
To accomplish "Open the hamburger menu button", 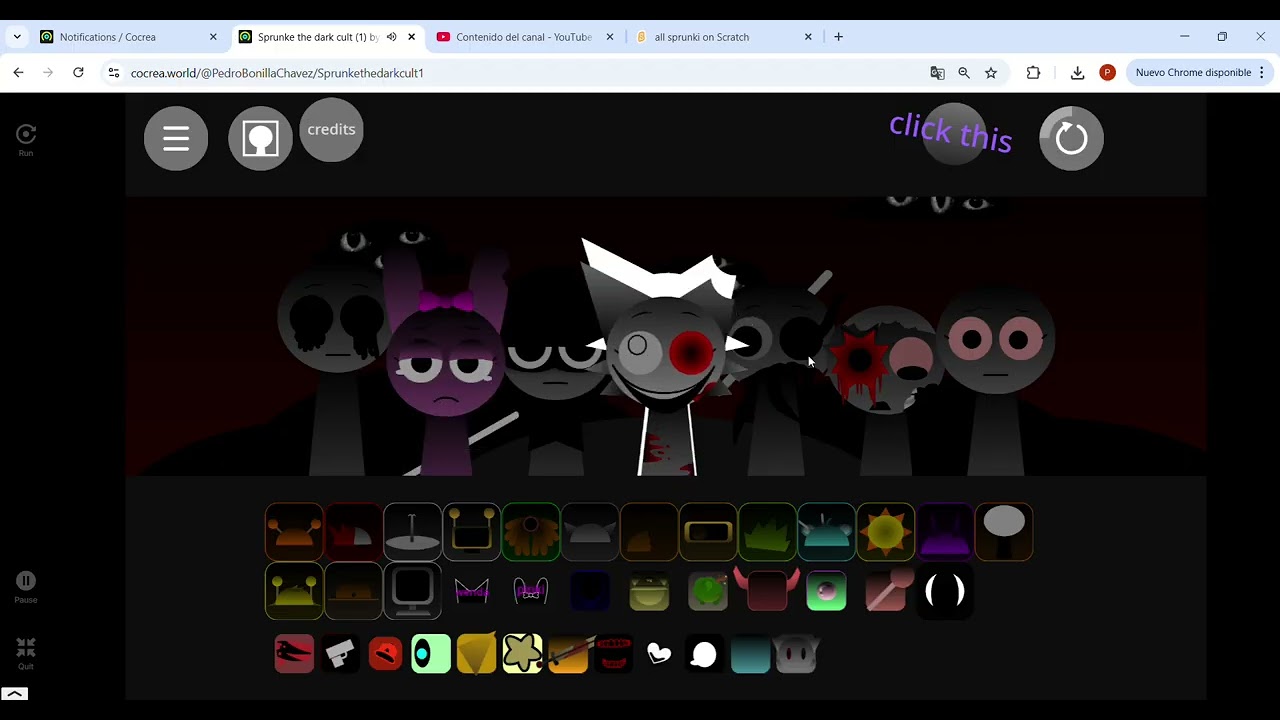I will click(176, 138).
